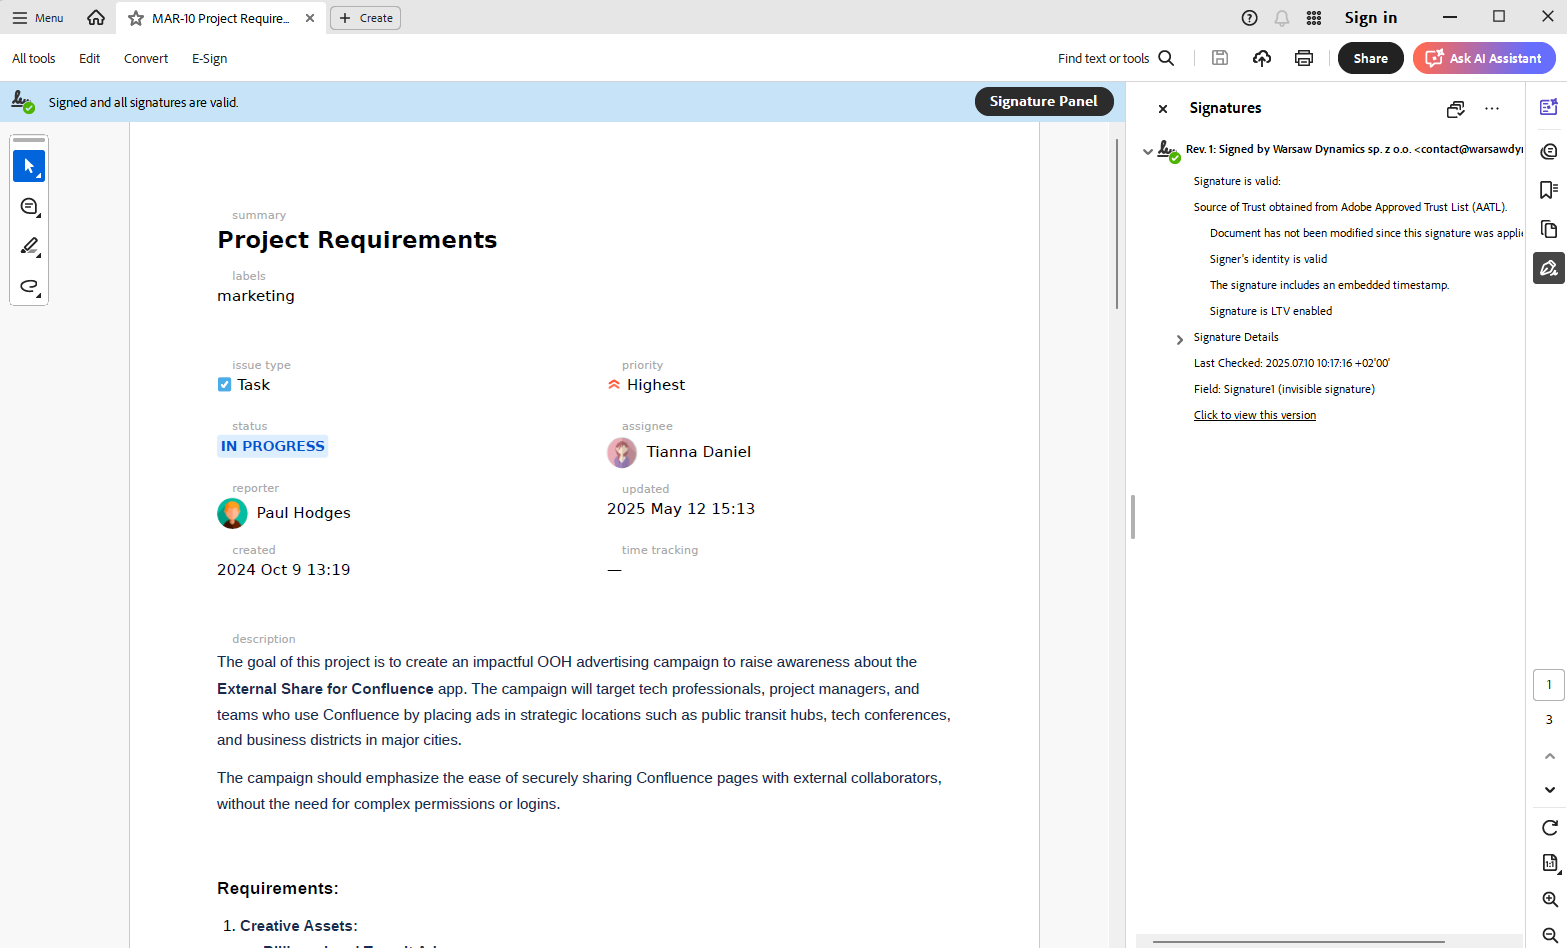Open the hamburger Menu
Screen dimensions: 1567x948
[x=38, y=18]
